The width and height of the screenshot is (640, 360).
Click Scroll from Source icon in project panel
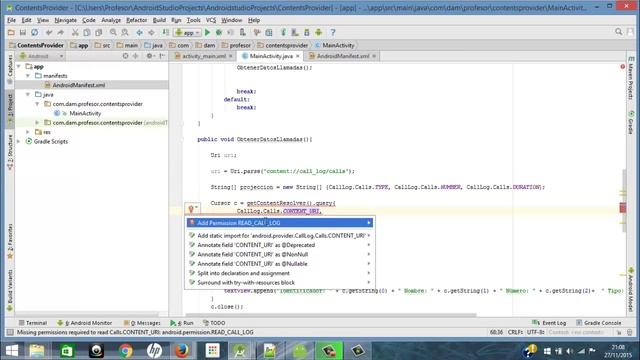(x=125, y=56)
